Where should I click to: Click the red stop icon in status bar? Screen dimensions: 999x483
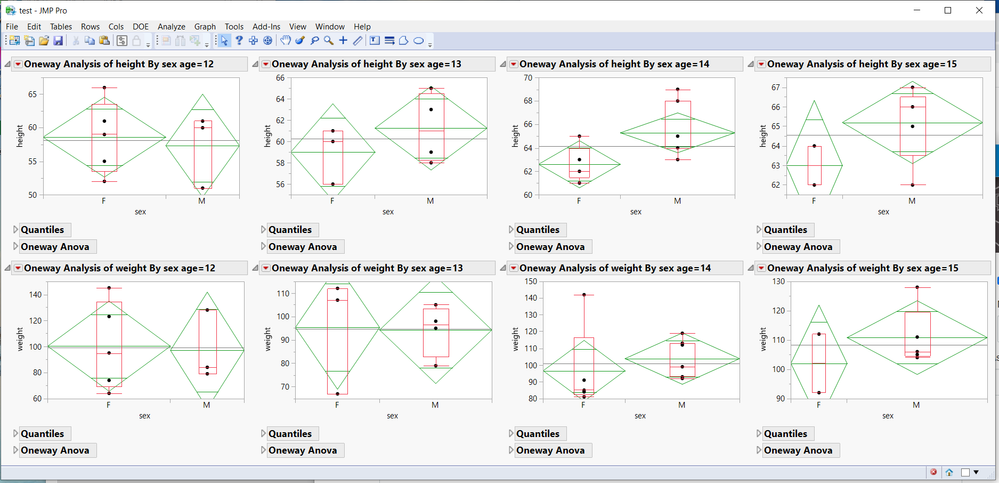pos(933,472)
